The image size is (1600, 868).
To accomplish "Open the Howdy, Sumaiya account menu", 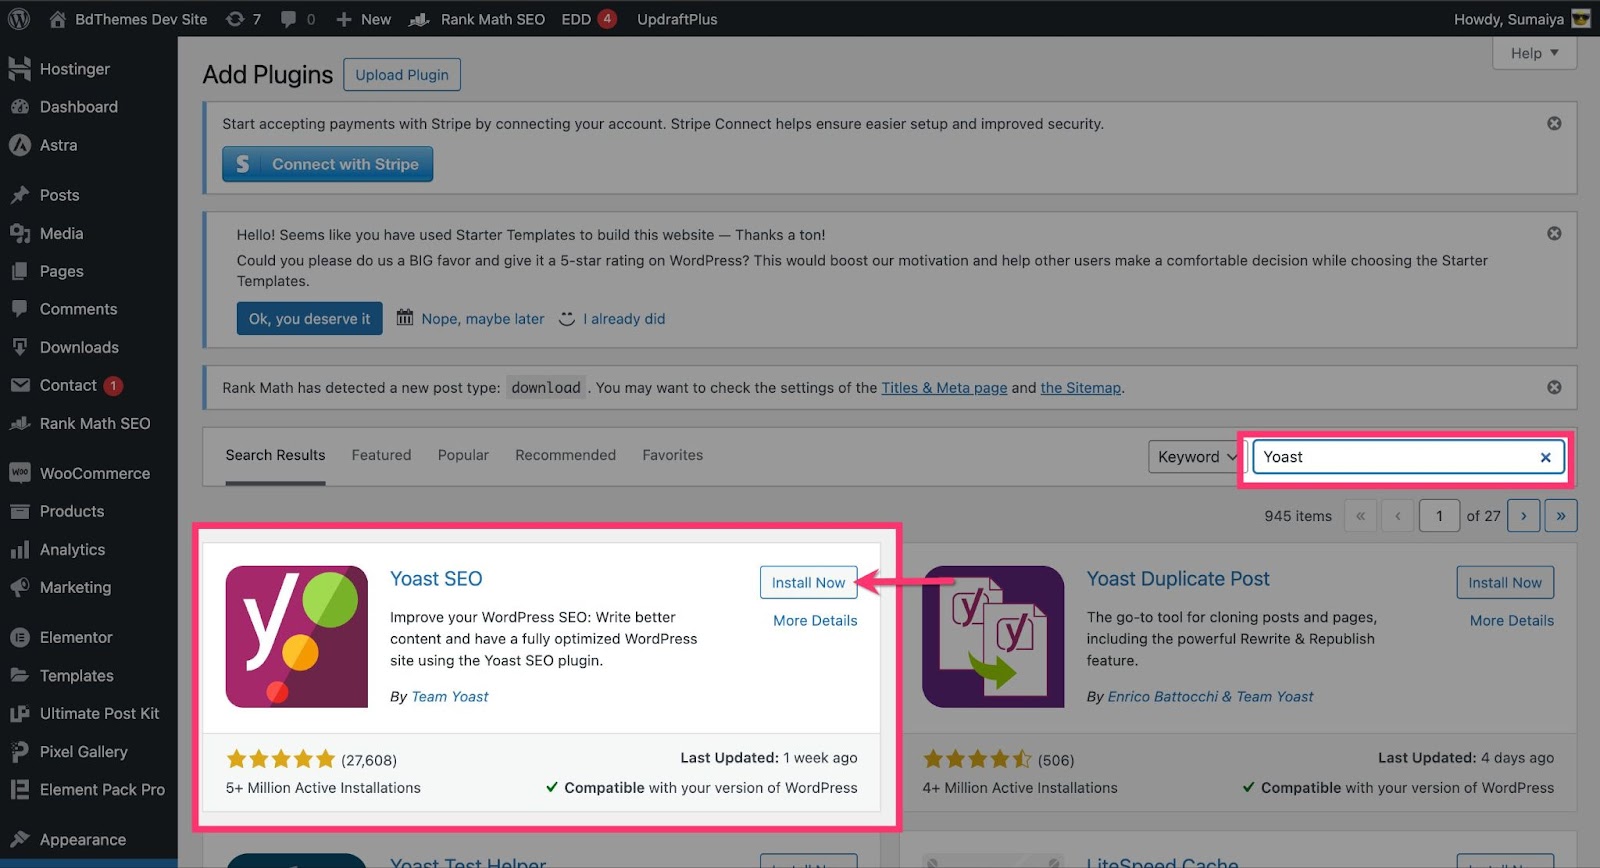I will pyautogui.click(x=1521, y=19).
